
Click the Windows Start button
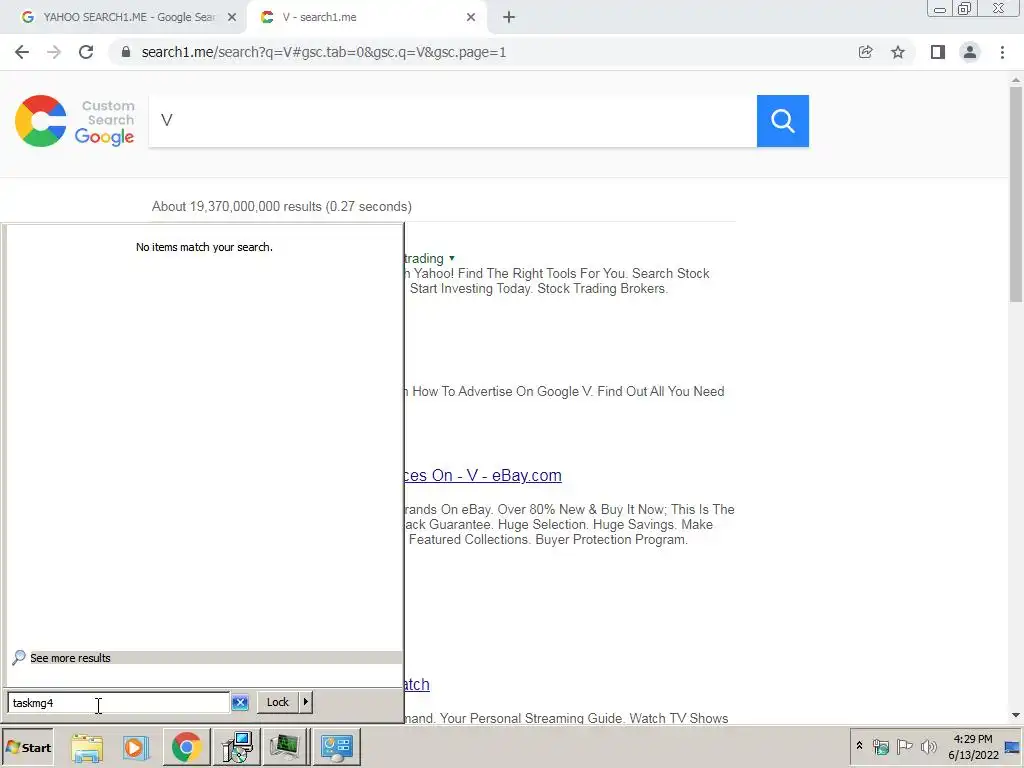(x=28, y=748)
